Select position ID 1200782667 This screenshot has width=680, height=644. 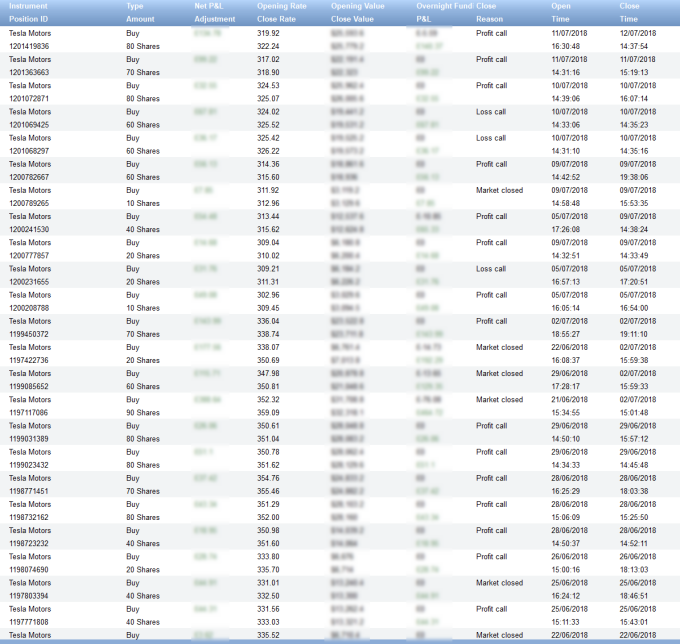[29, 177]
